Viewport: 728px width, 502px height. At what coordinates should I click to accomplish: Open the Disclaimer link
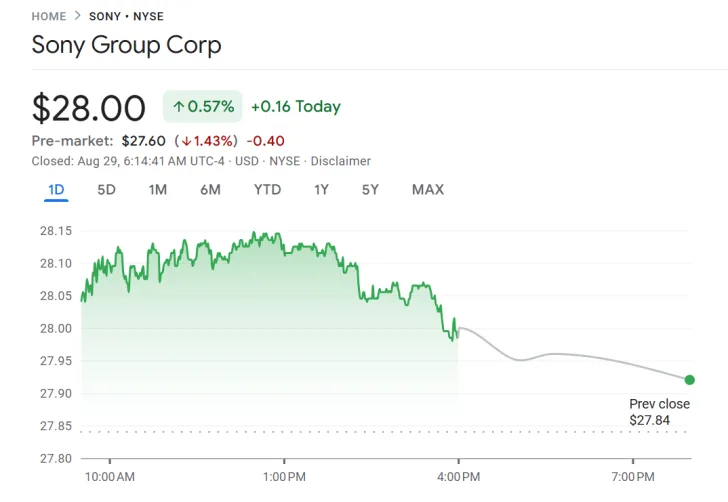pyautogui.click(x=340, y=161)
